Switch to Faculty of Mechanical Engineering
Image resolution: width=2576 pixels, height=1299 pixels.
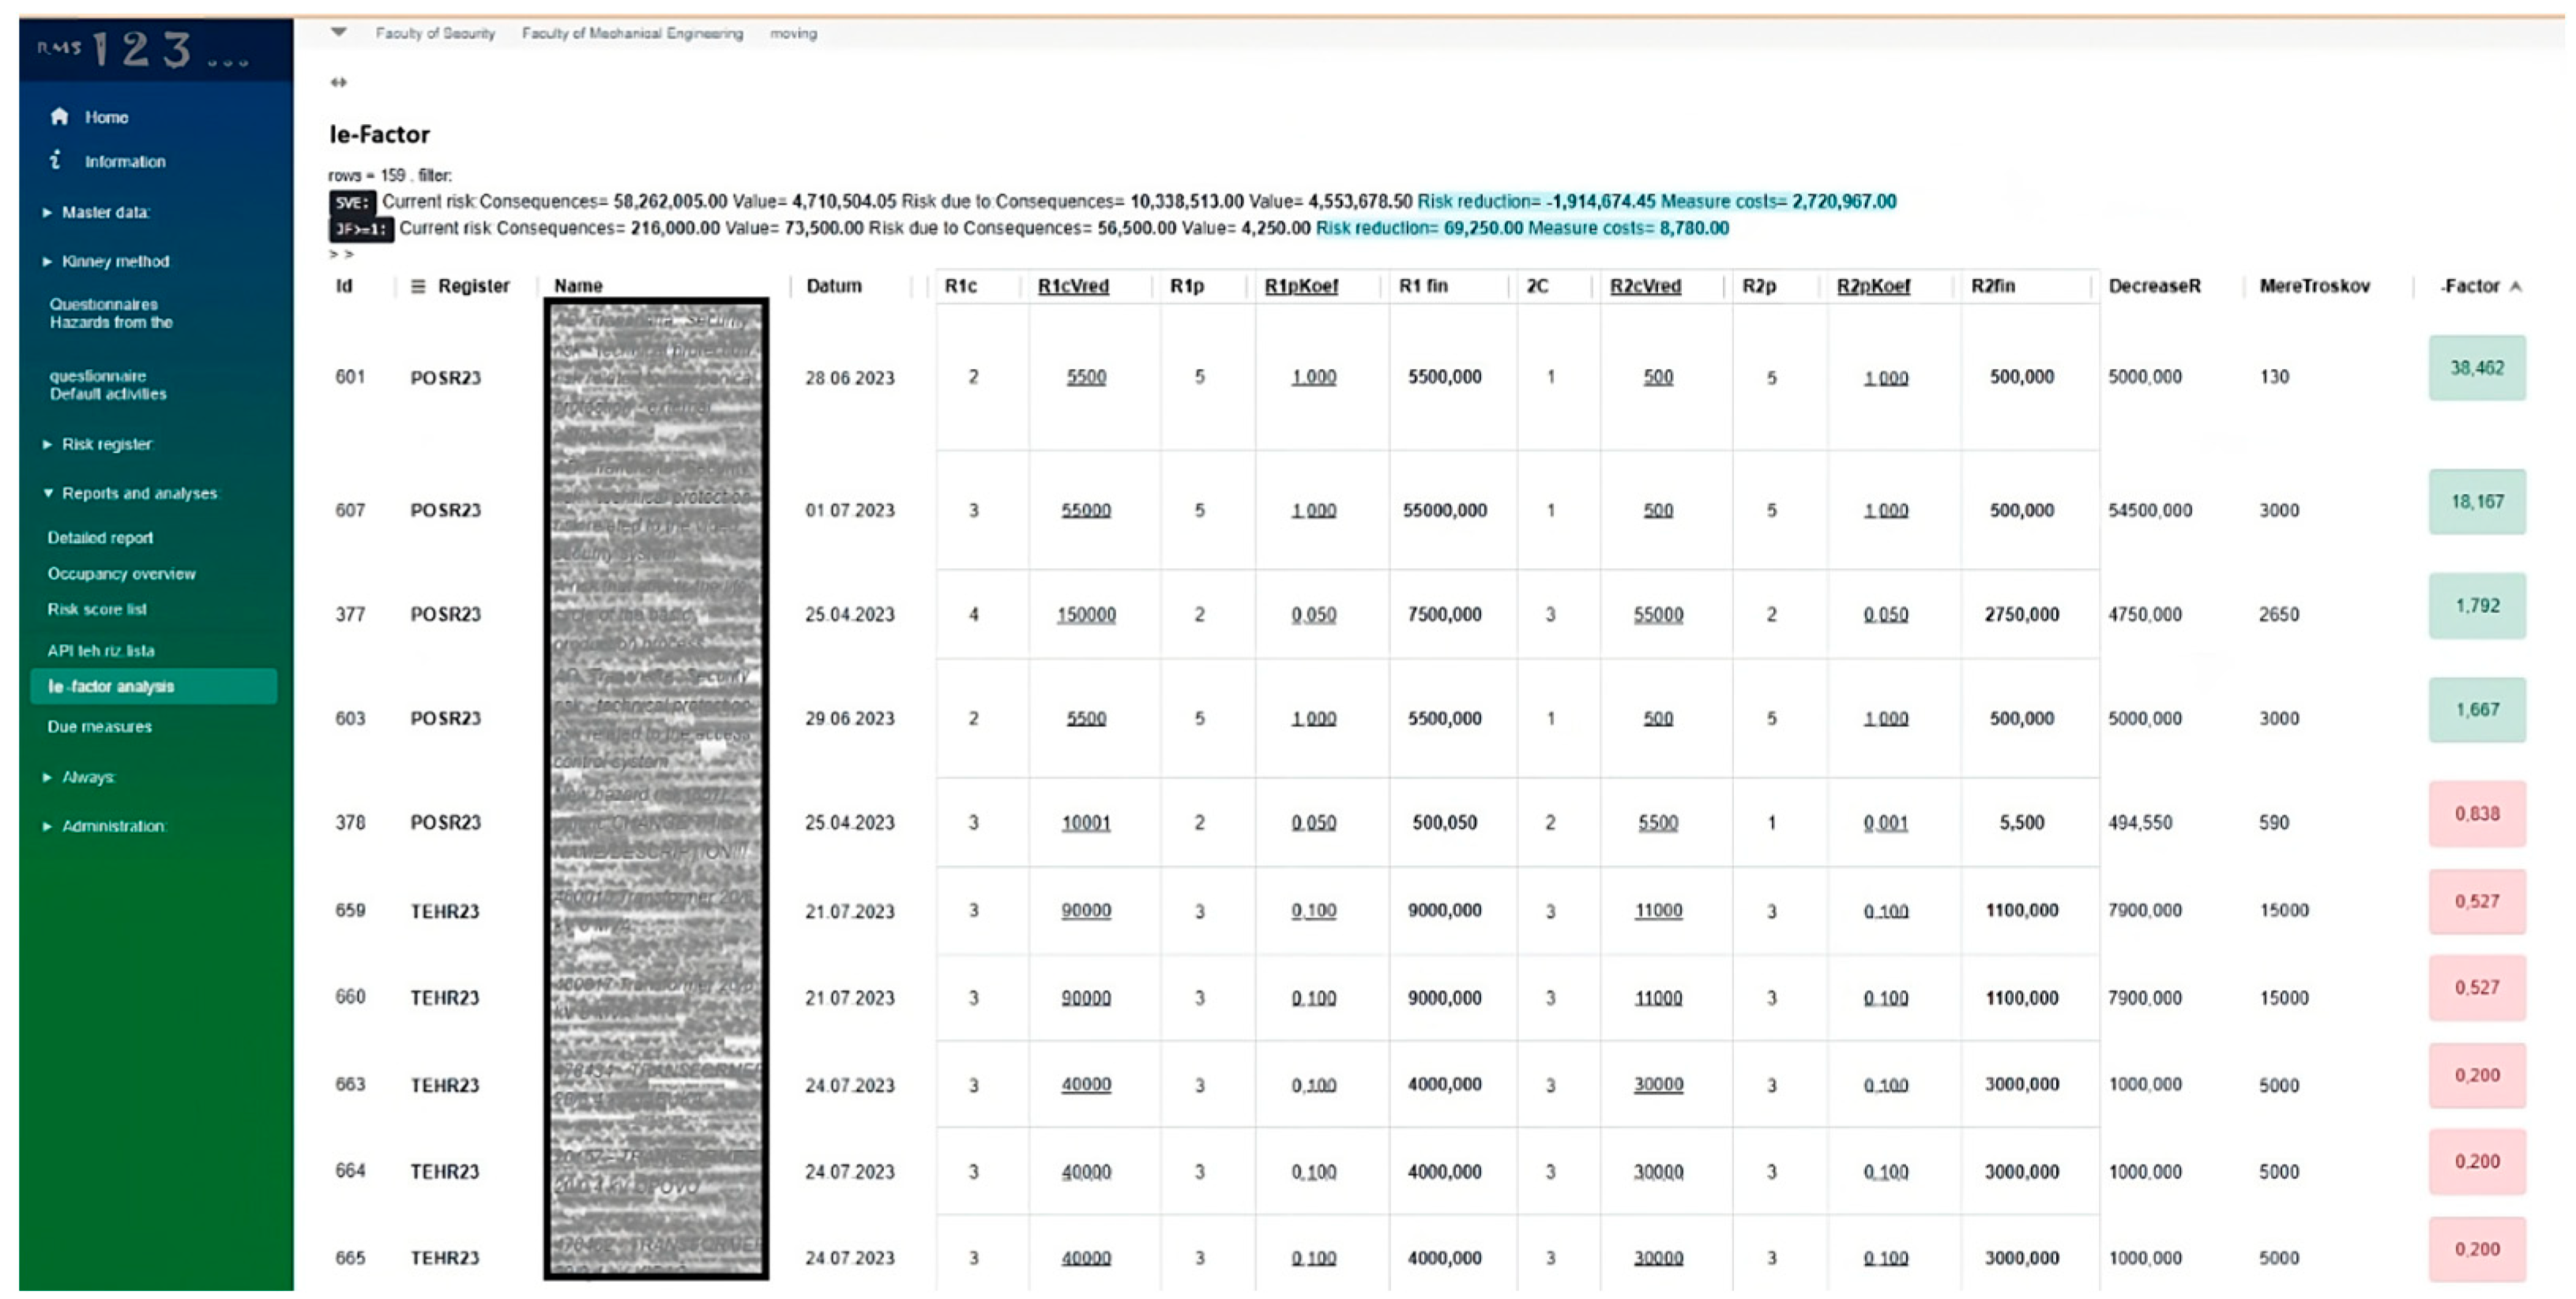coord(632,33)
